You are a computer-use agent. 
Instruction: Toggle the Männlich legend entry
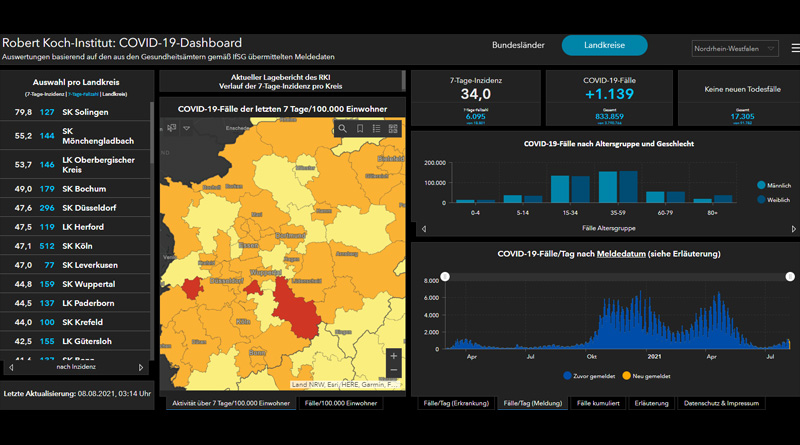pyautogui.click(x=774, y=185)
